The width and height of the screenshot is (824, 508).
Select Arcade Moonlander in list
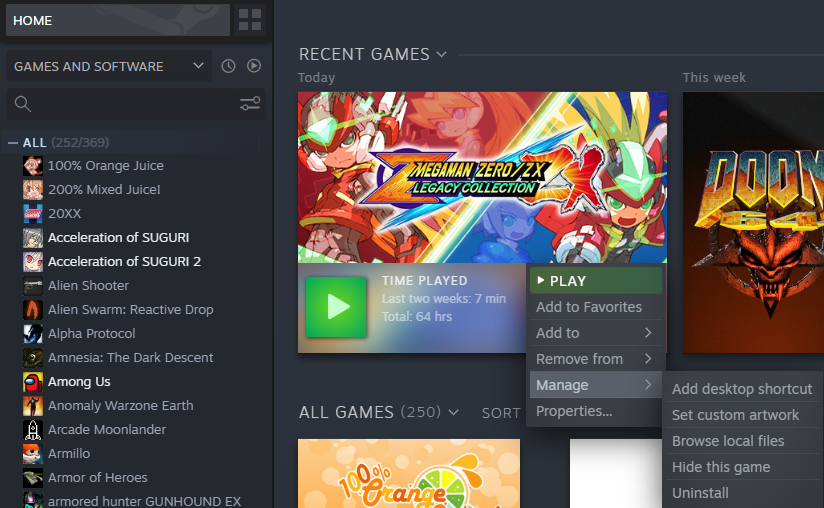(x=107, y=430)
